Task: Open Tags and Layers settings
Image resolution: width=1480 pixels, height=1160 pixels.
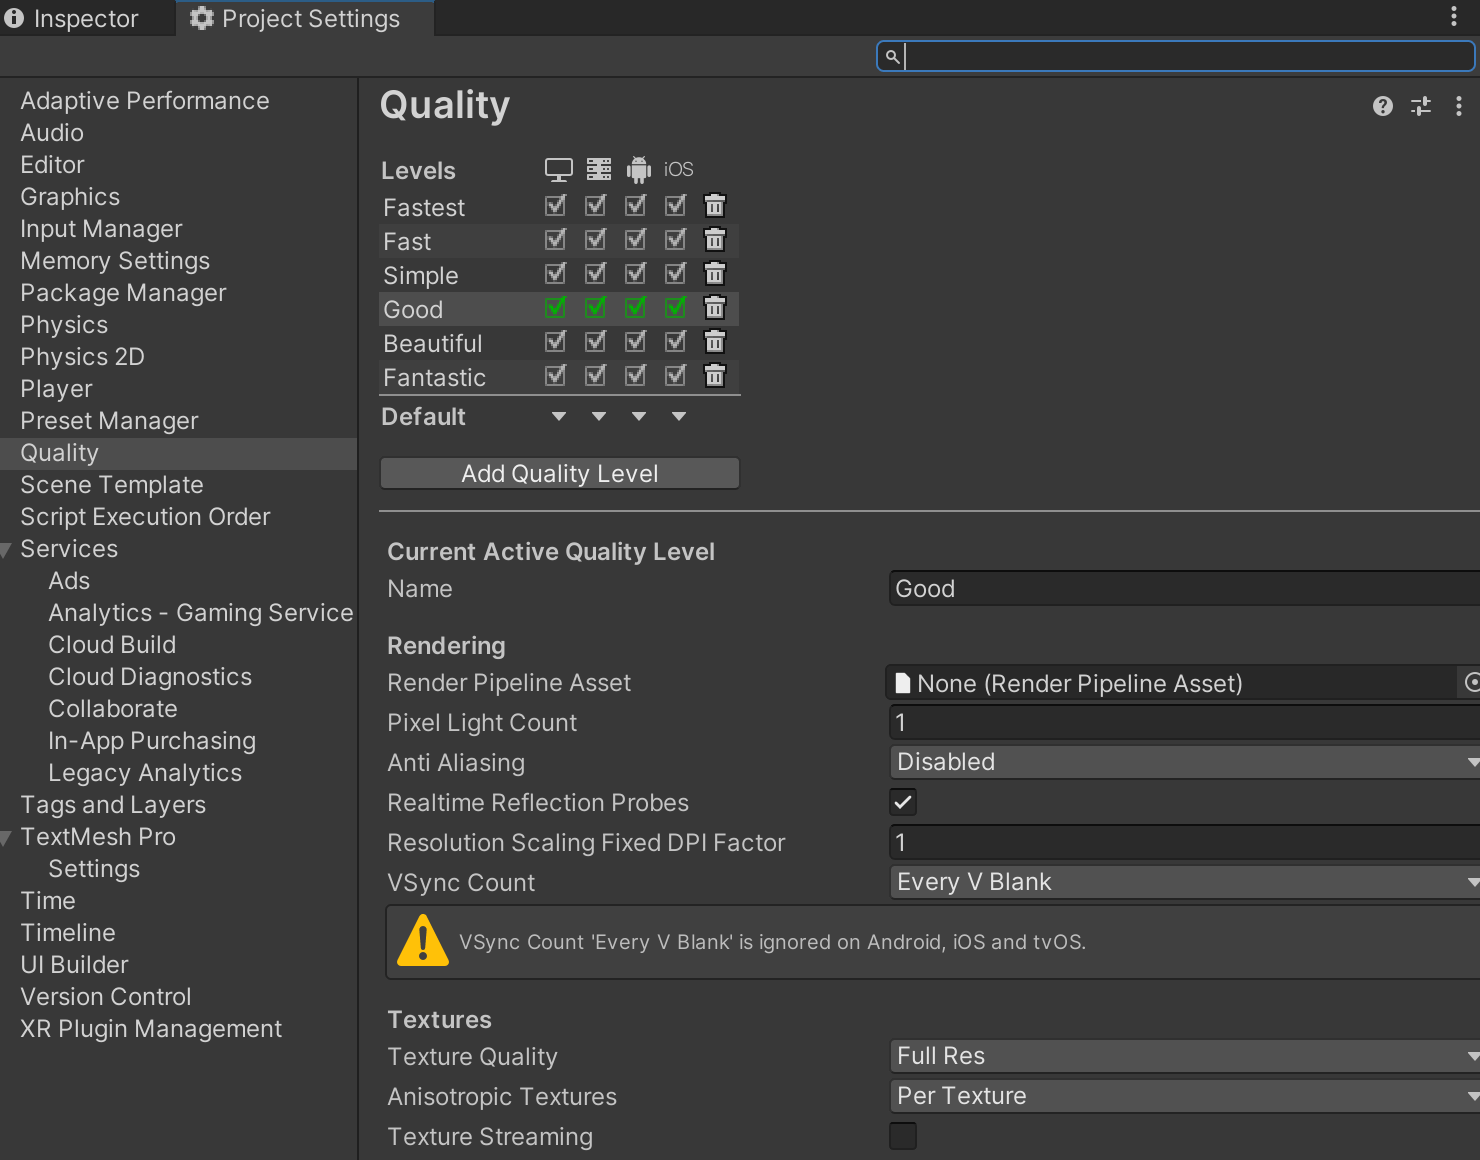Action: click(113, 805)
